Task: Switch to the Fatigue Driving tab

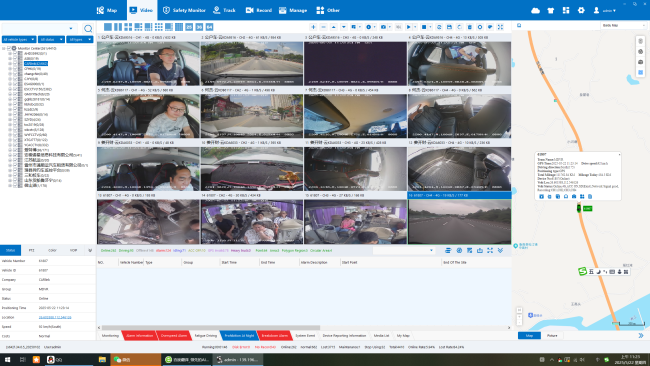Action: [206, 336]
